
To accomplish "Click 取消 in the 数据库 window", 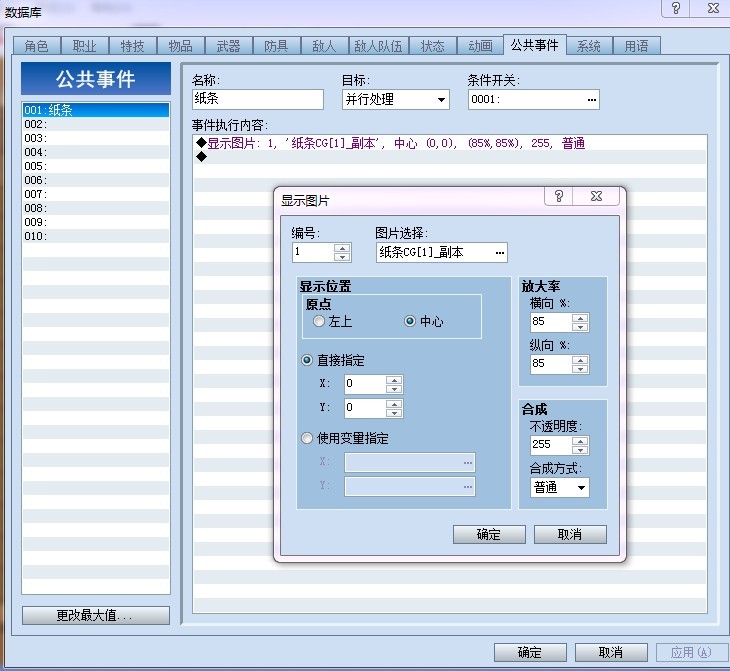I will (611, 652).
